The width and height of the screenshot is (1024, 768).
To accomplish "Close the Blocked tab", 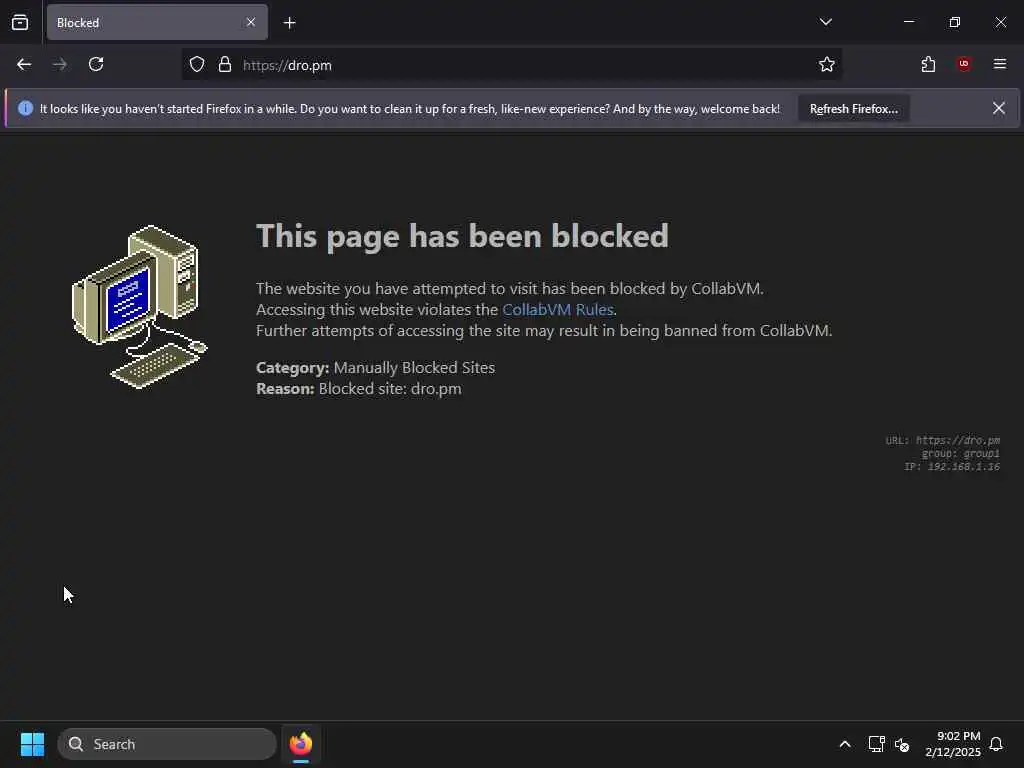I will click(251, 22).
